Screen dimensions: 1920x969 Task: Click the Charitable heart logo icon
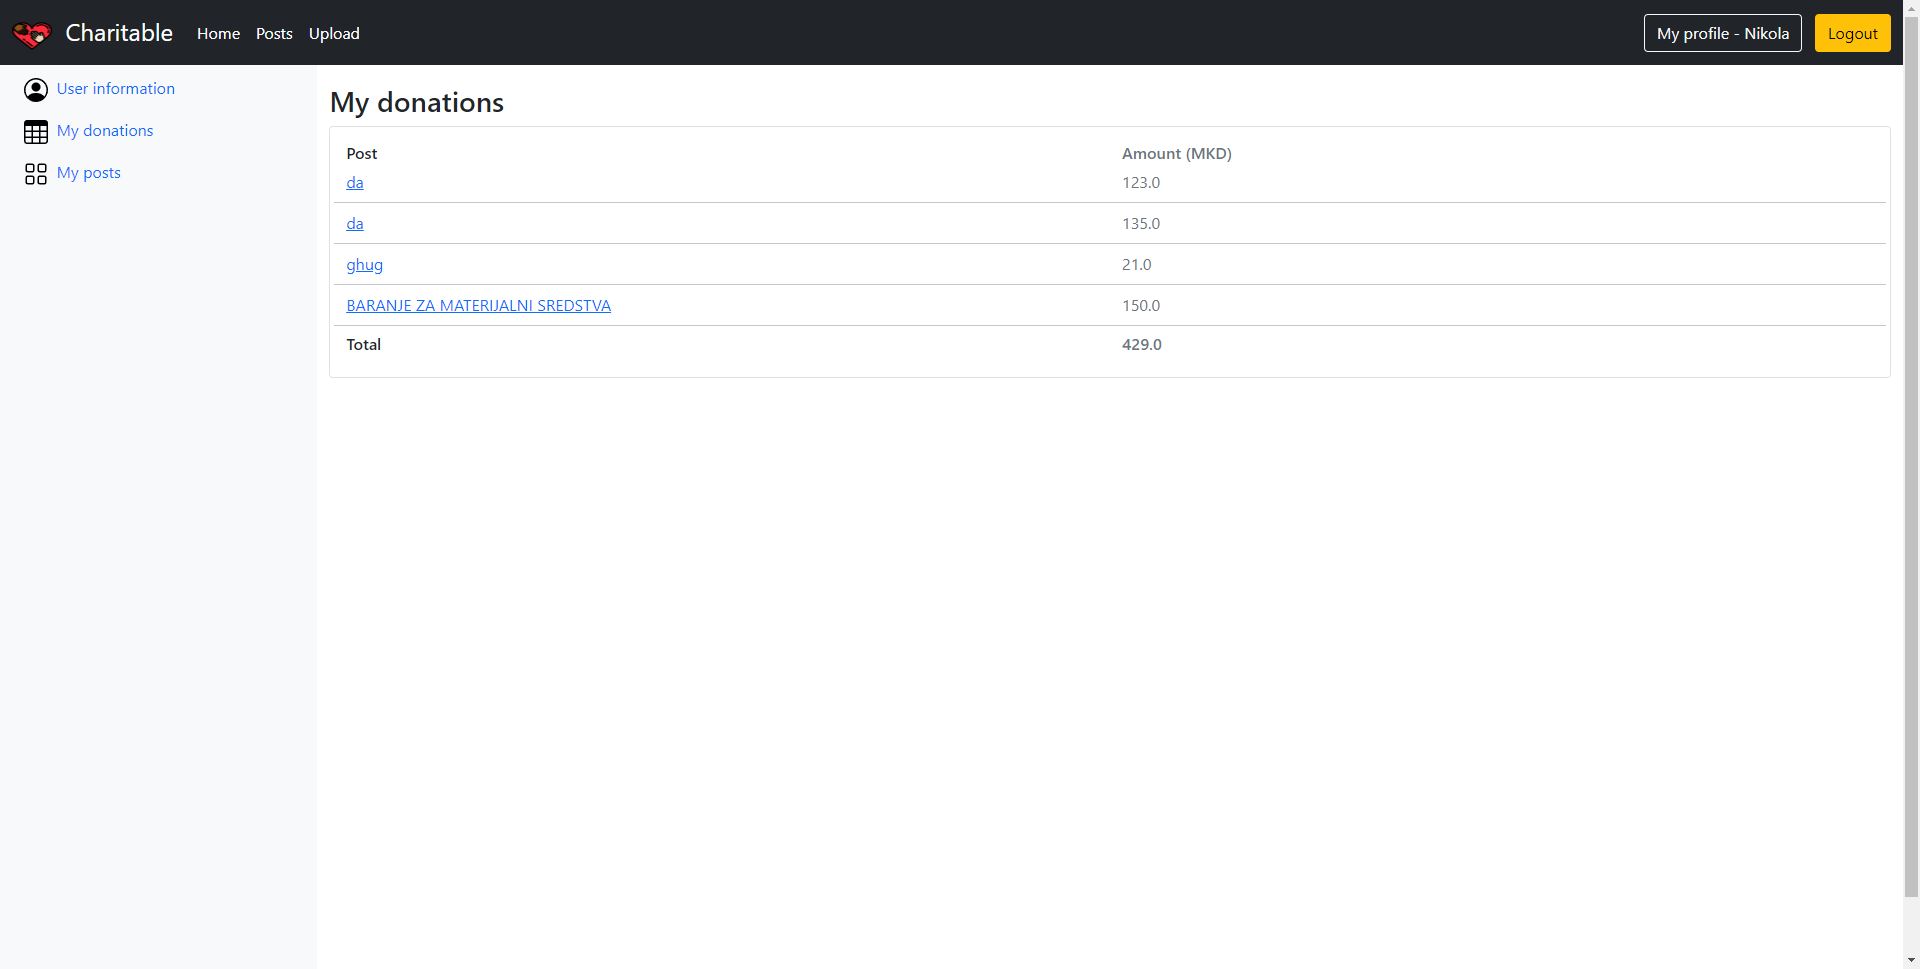tap(31, 34)
